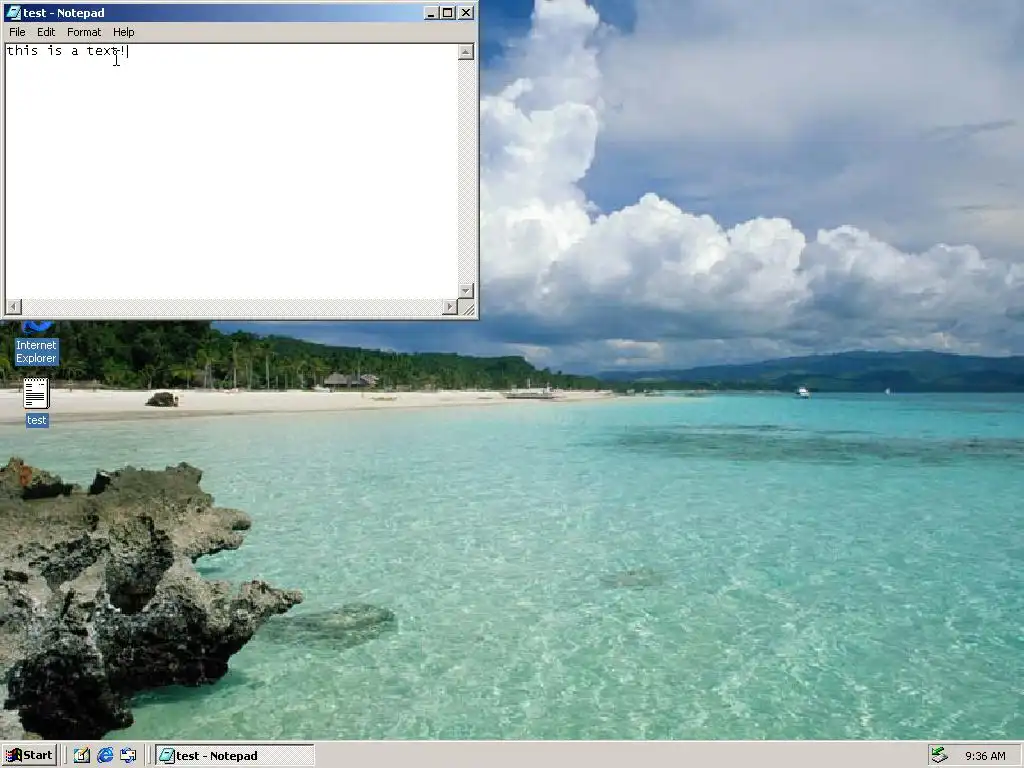Close the test - Notepad window
This screenshot has height=768, width=1024.
(466, 12)
